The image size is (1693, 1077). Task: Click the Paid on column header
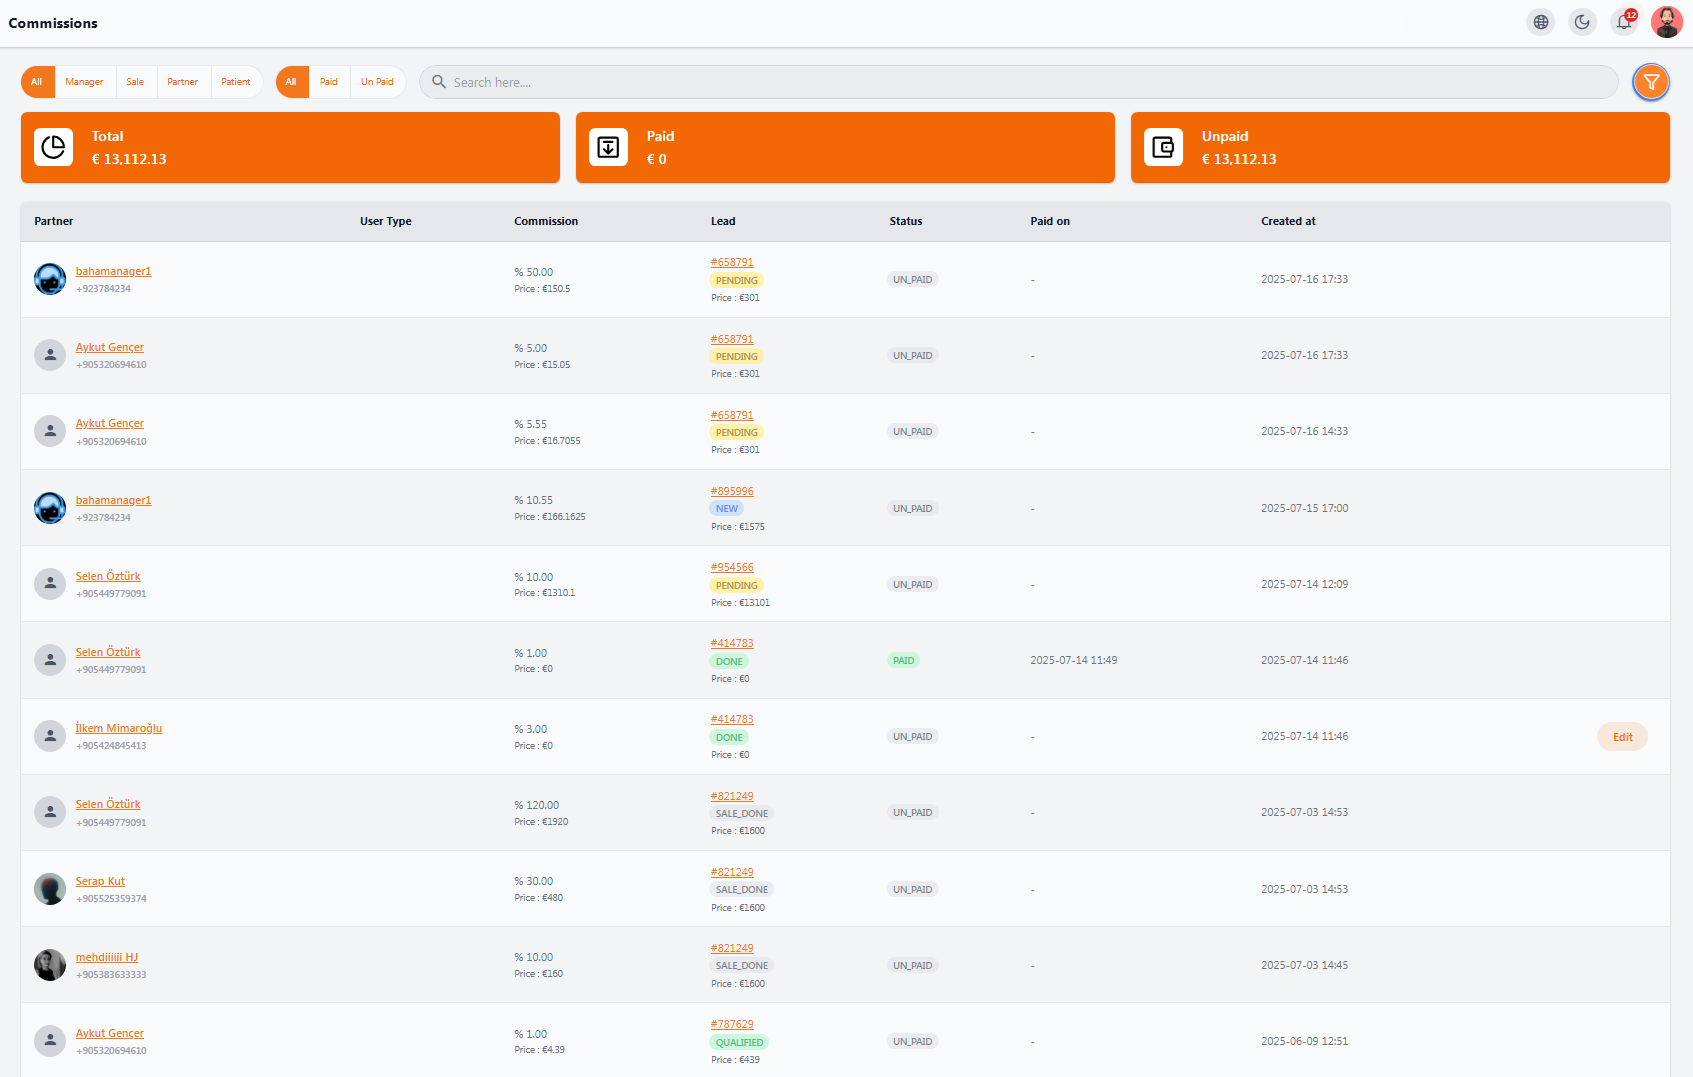pyautogui.click(x=1050, y=221)
